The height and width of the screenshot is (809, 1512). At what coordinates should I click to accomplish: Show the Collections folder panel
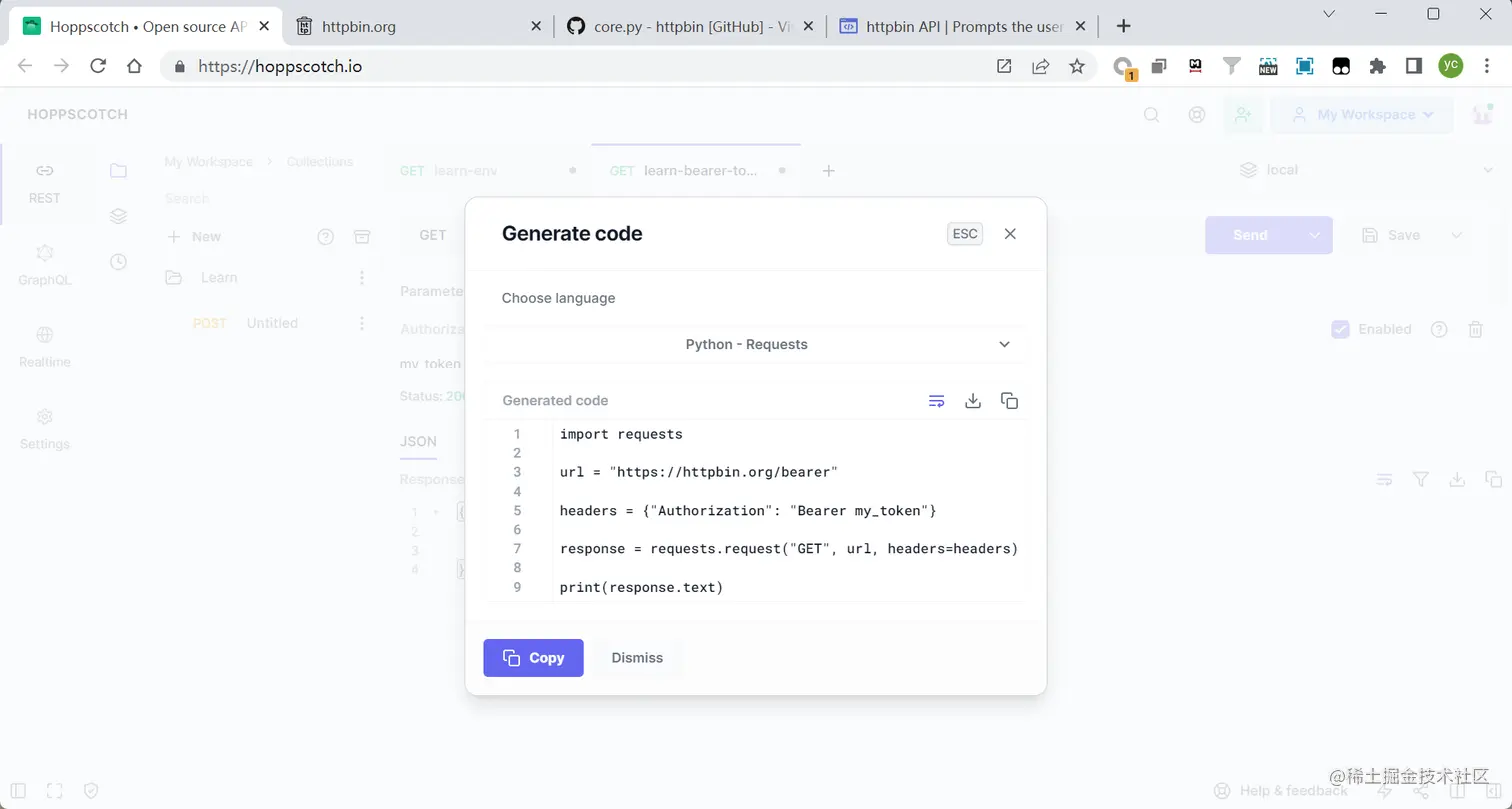tap(118, 171)
